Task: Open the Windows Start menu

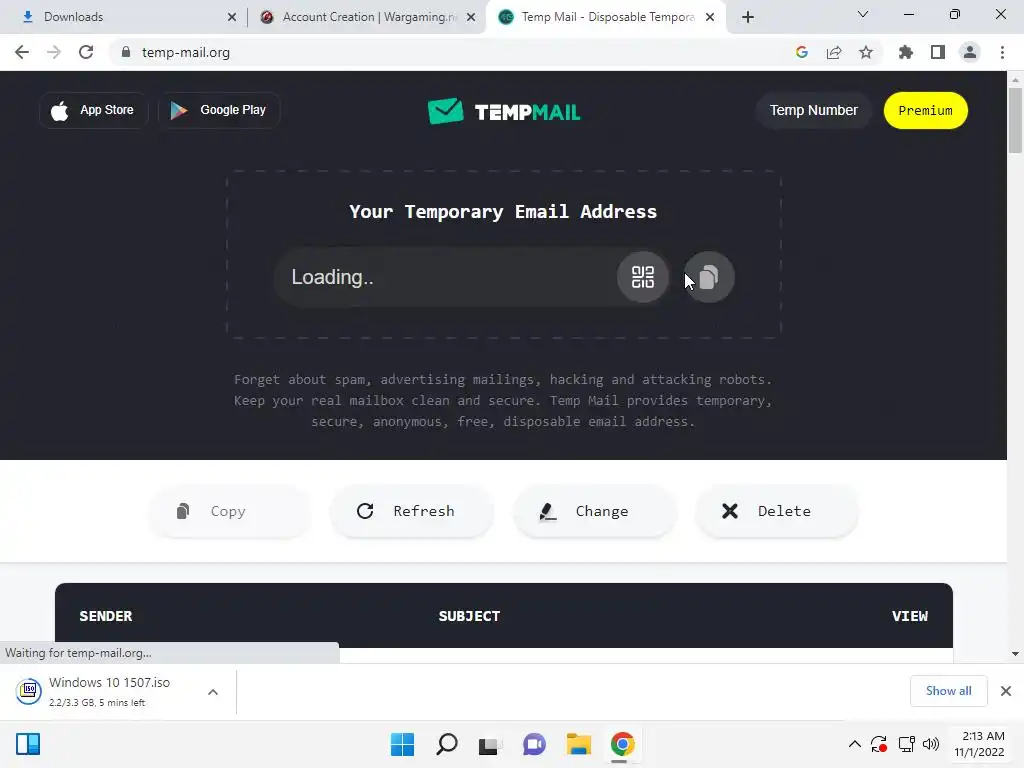Action: click(402, 744)
